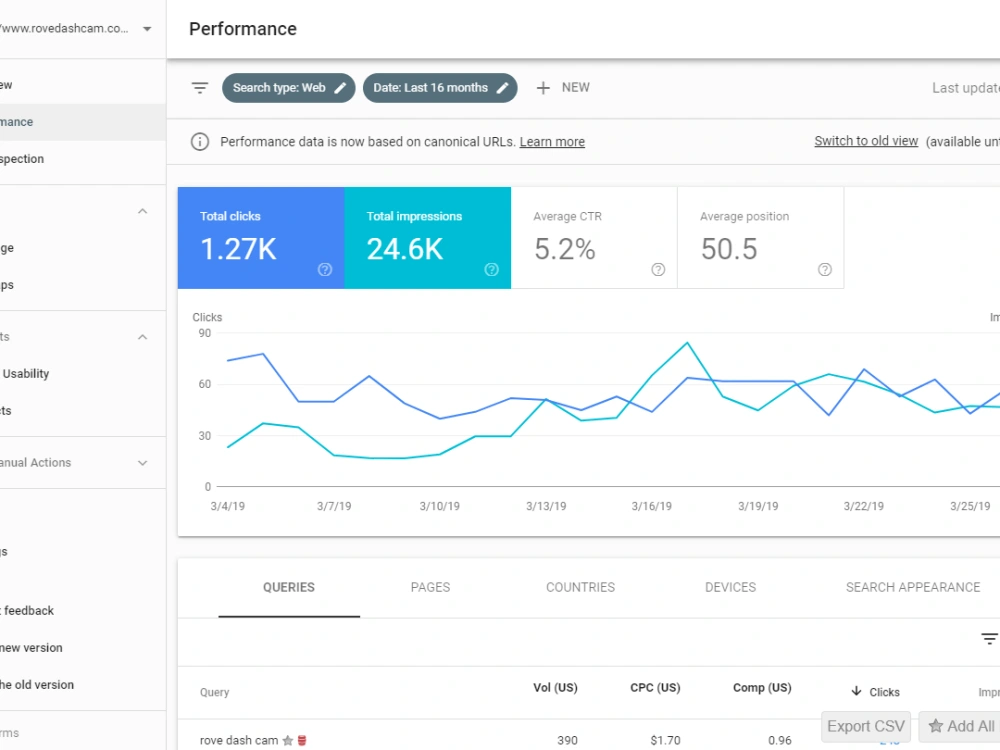Open help icon on Total impressions card

pos(491,270)
